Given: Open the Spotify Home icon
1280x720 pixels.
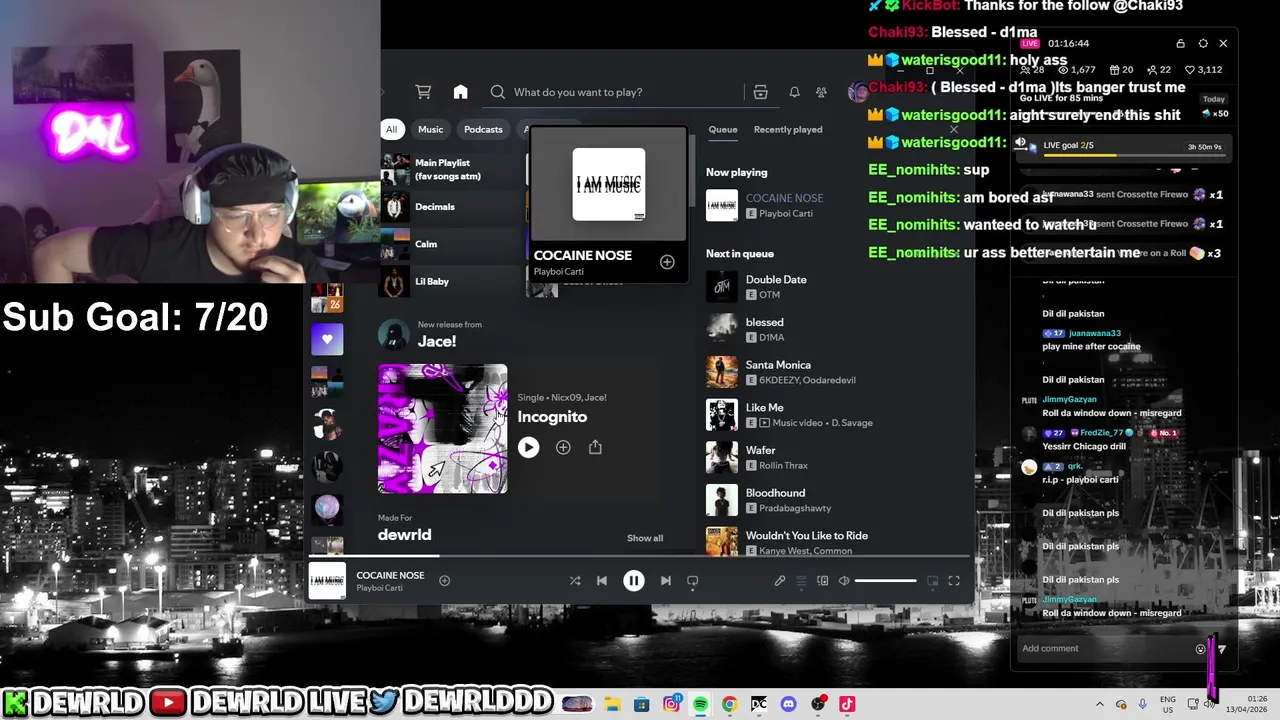Looking at the screenshot, I should 460,92.
